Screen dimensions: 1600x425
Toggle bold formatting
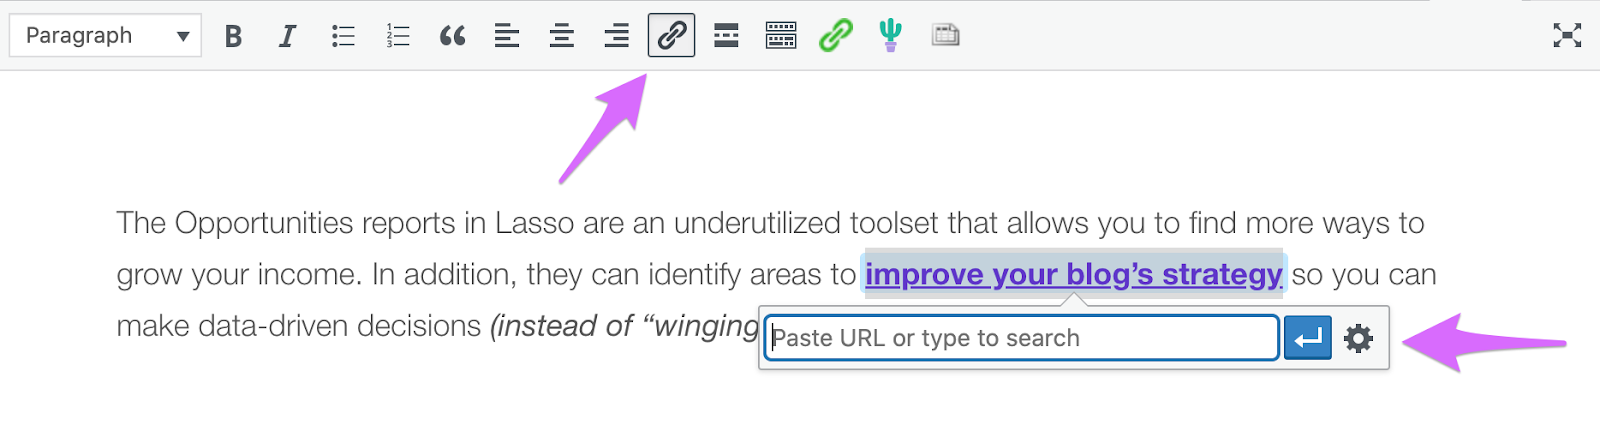coord(233,36)
